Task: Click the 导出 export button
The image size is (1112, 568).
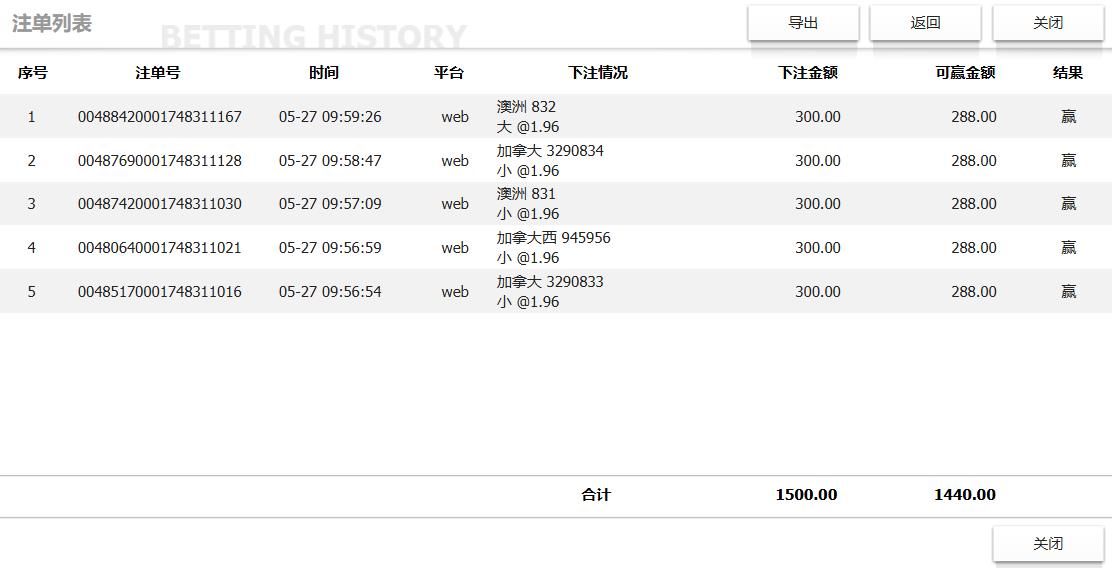Action: point(803,23)
